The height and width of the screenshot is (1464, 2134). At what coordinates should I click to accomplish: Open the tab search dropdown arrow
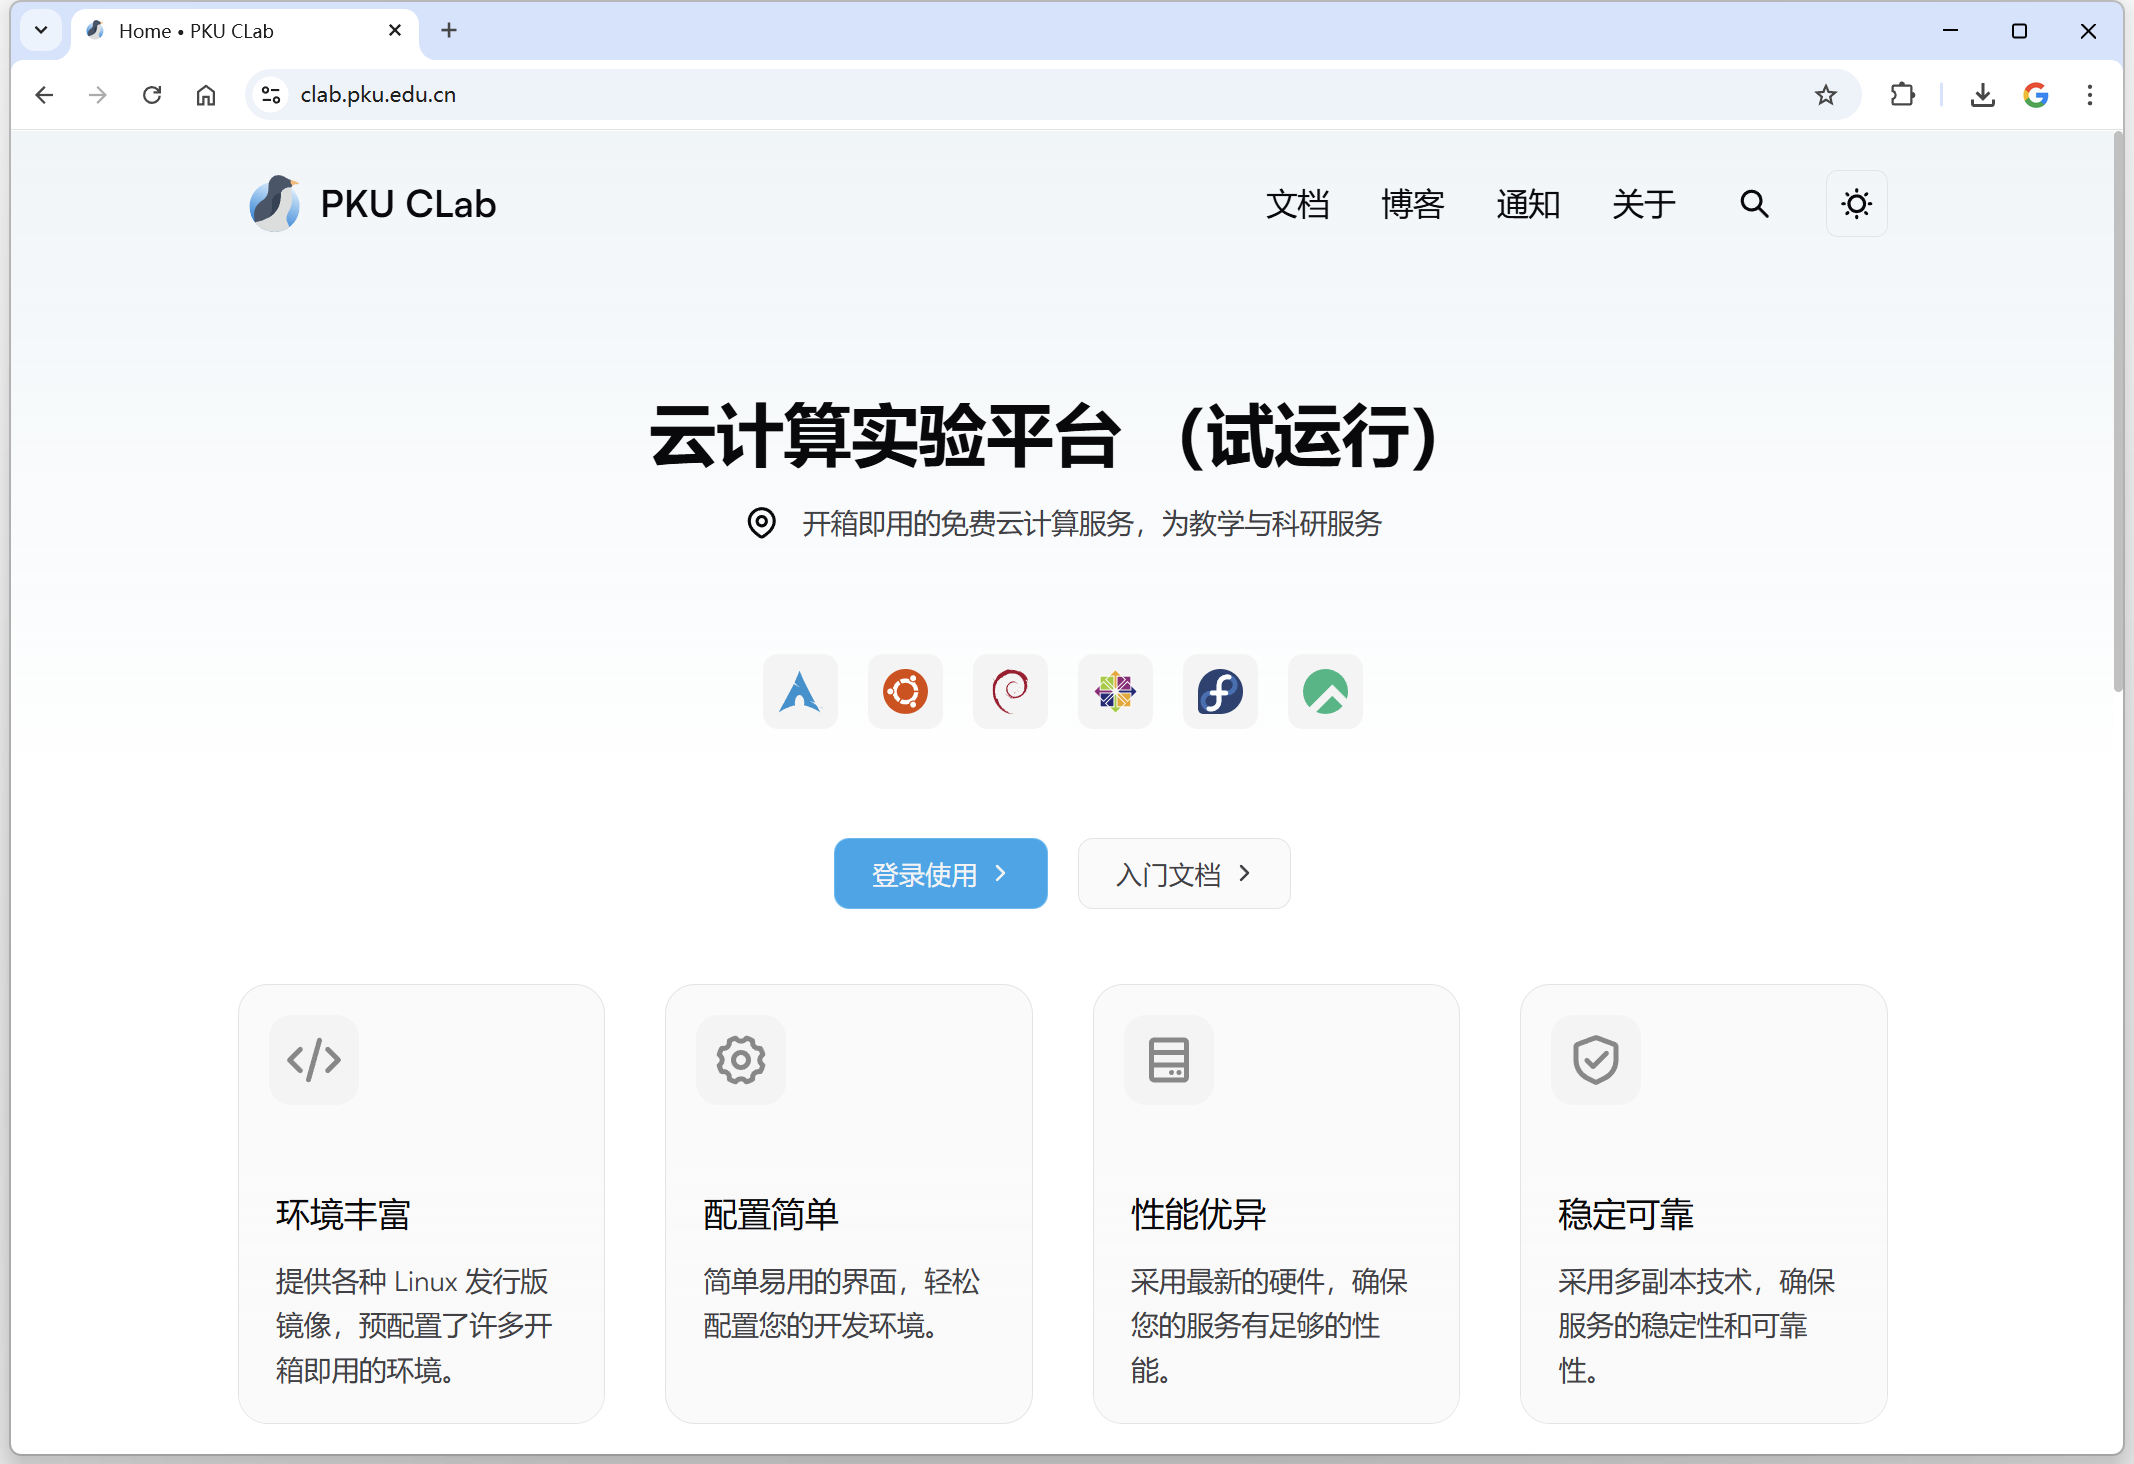(41, 30)
